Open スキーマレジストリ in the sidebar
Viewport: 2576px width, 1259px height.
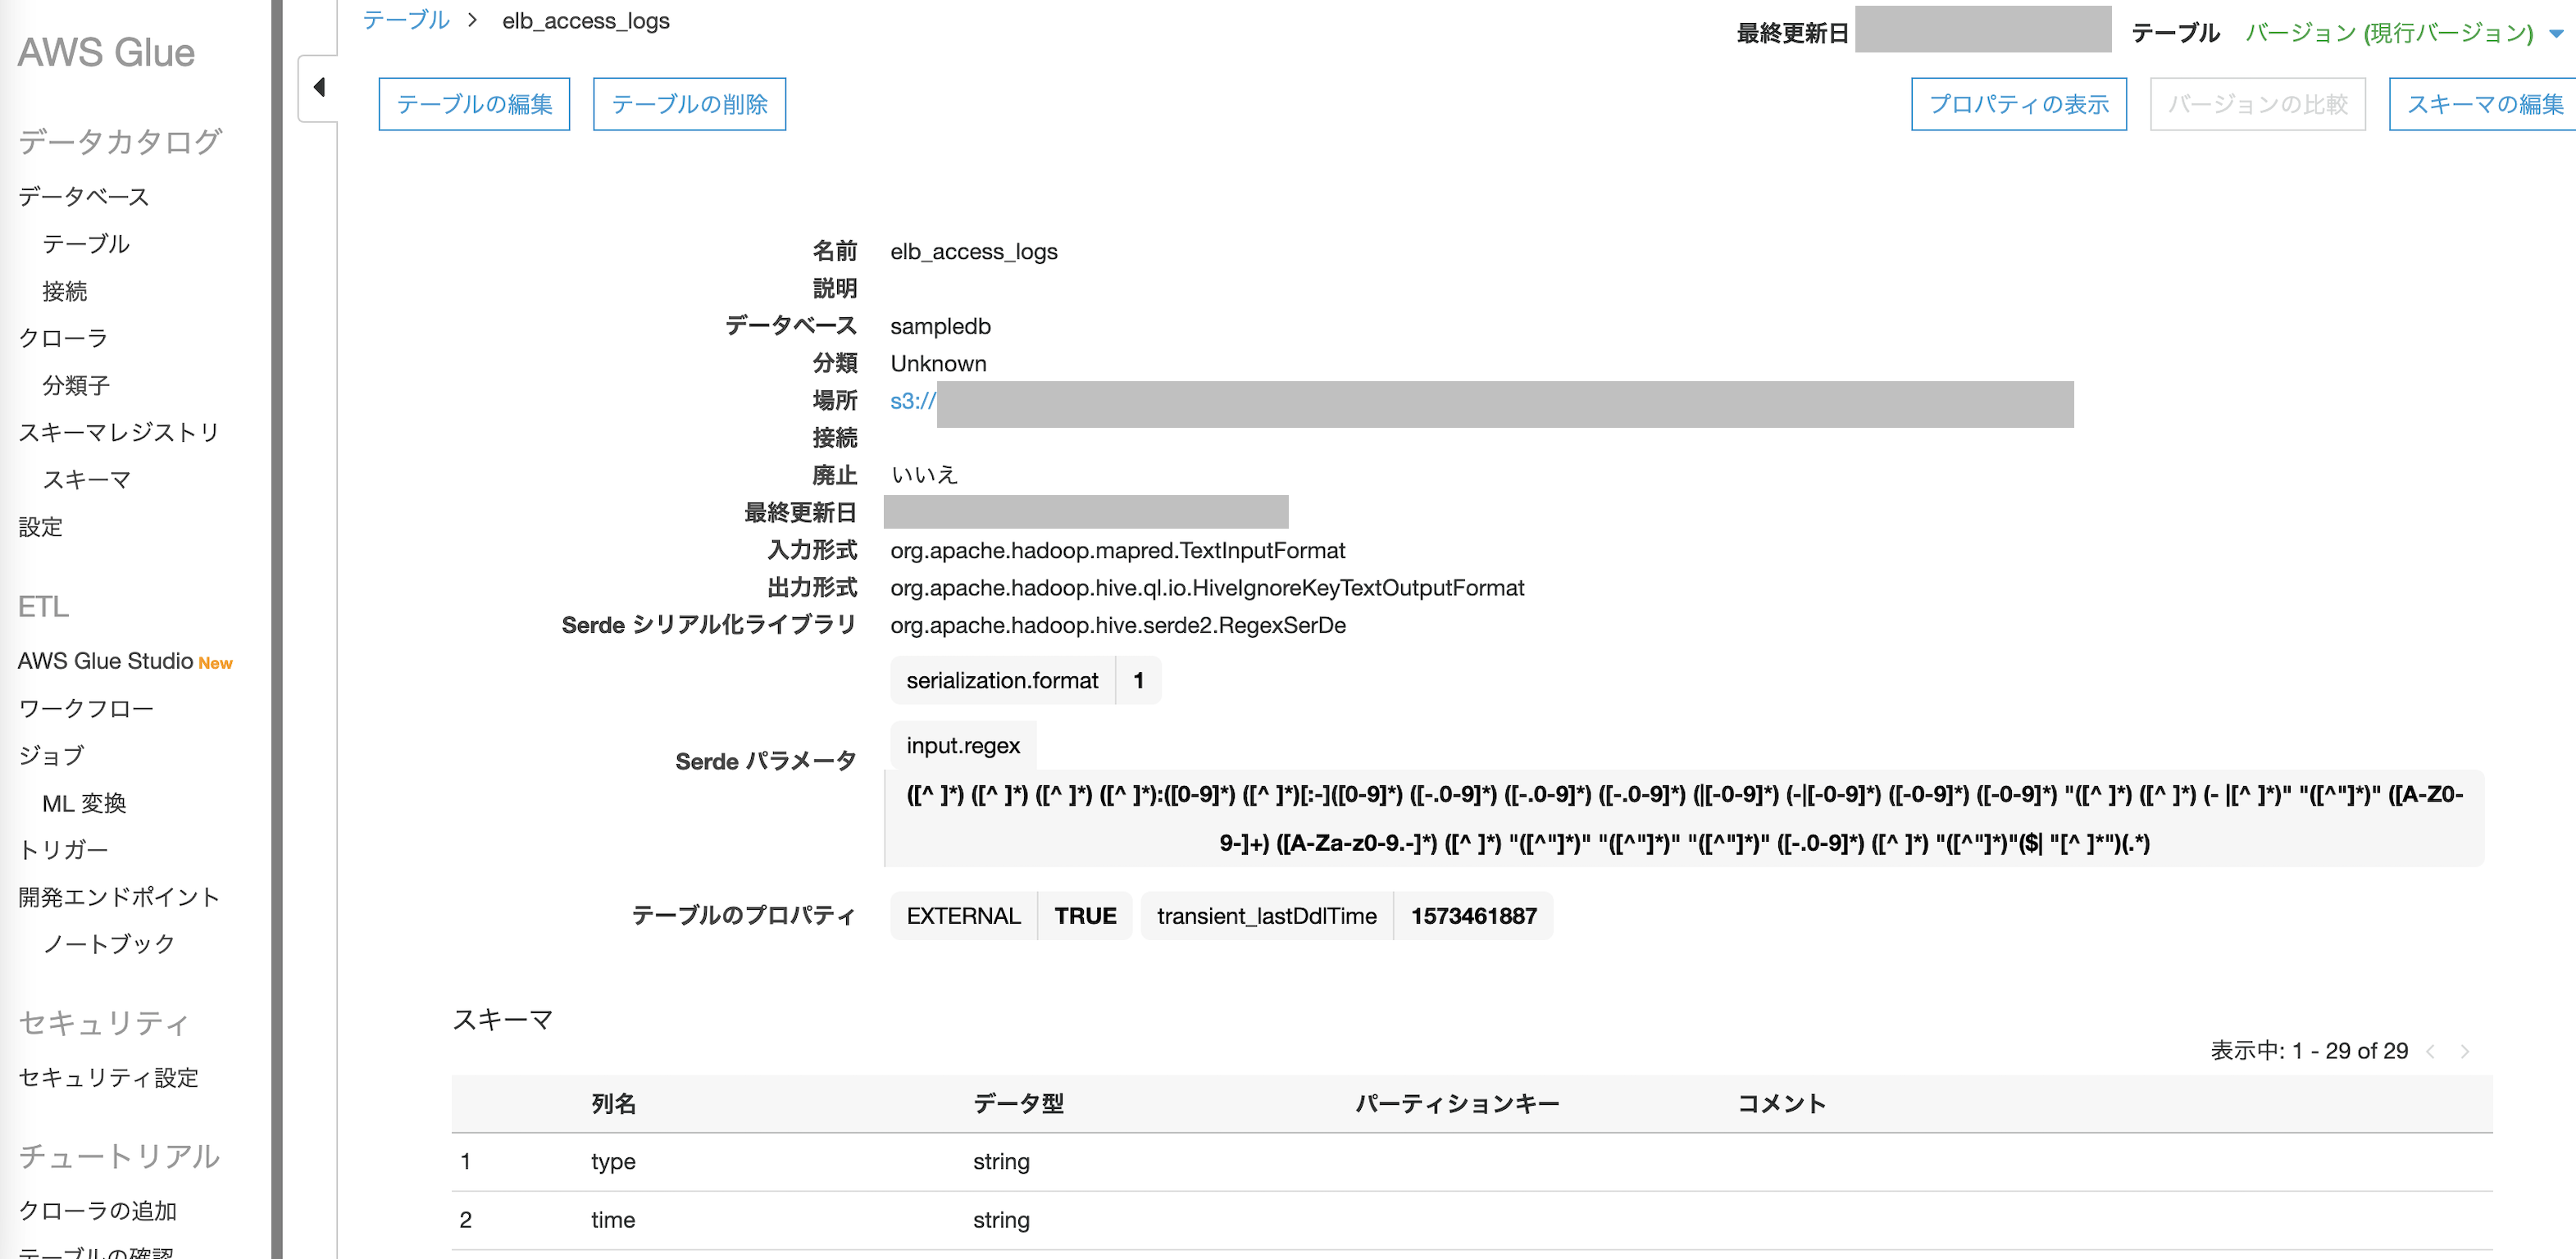(x=118, y=432)
